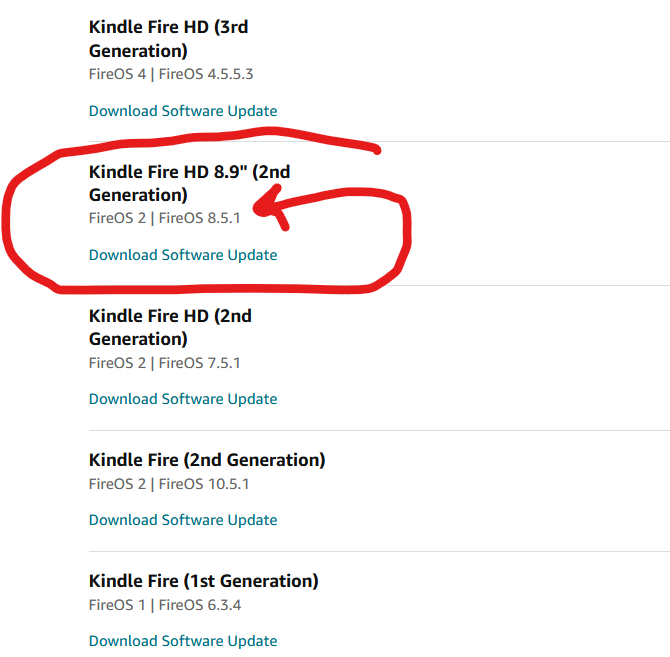The width and height of the screenshot is (670, 657).
Task: Click the FireOS 2 label beside FireOS 10.5.1
Action: pos(118,484)
